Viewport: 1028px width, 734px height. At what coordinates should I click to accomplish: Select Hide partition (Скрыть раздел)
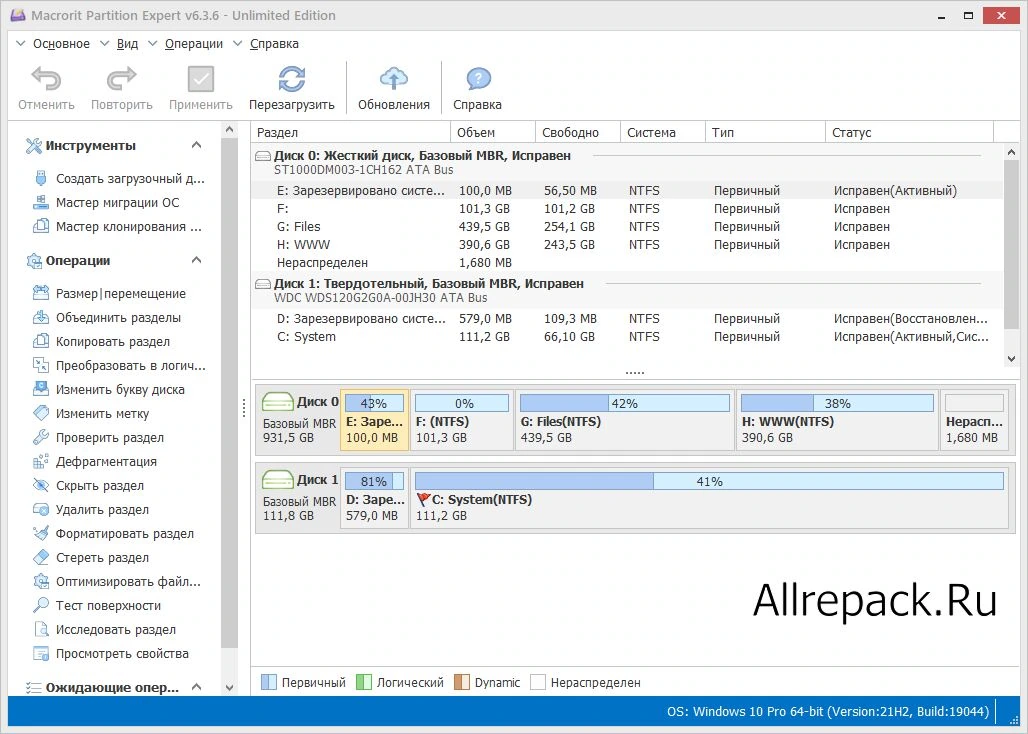pos(88,486)
